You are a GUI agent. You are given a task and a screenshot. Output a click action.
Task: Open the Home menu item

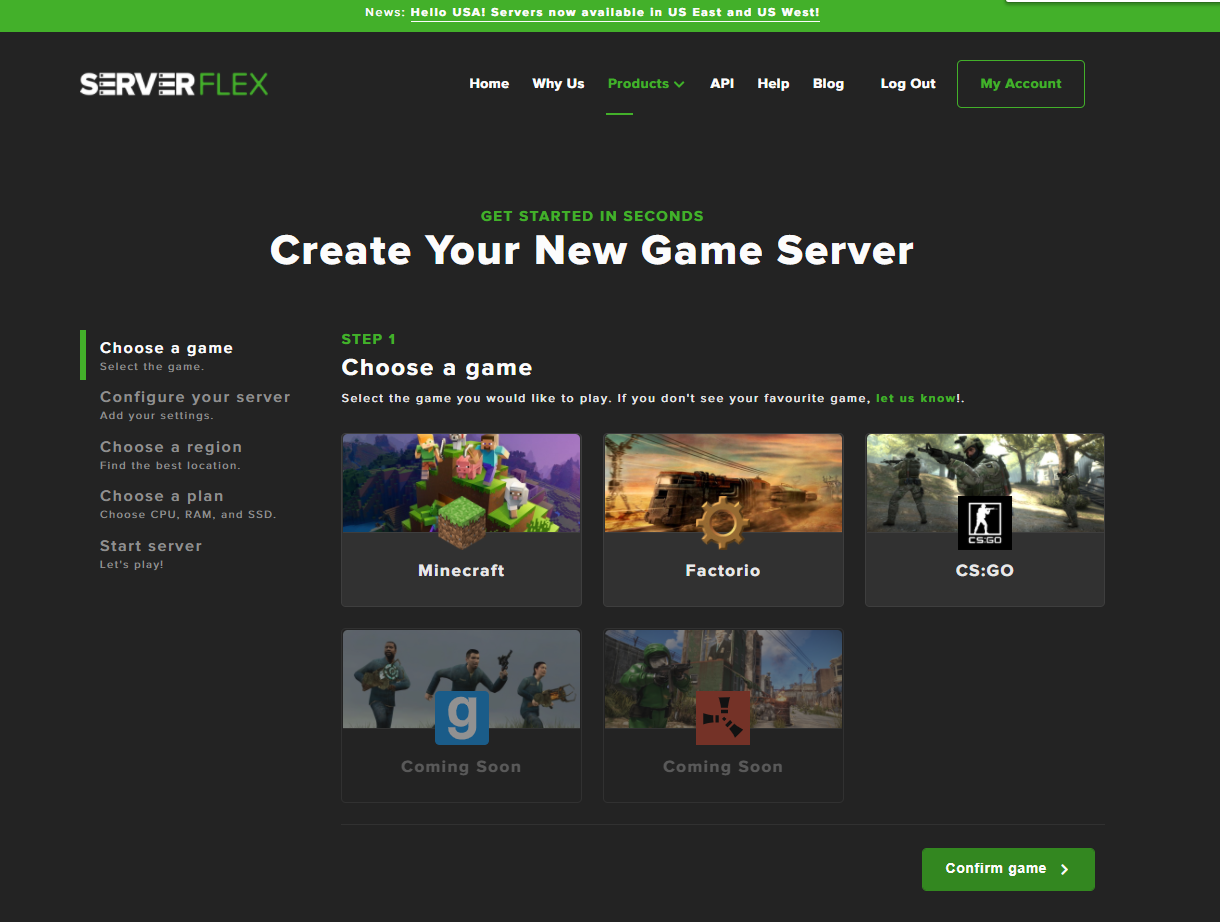tap(489, 84)
